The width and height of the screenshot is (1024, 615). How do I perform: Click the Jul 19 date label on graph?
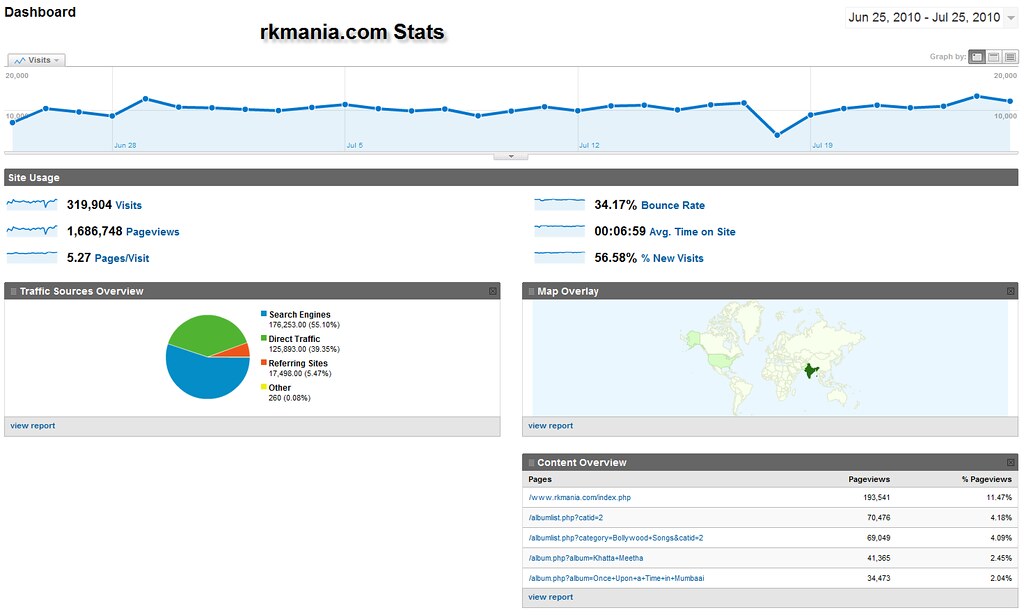[822, 146]
